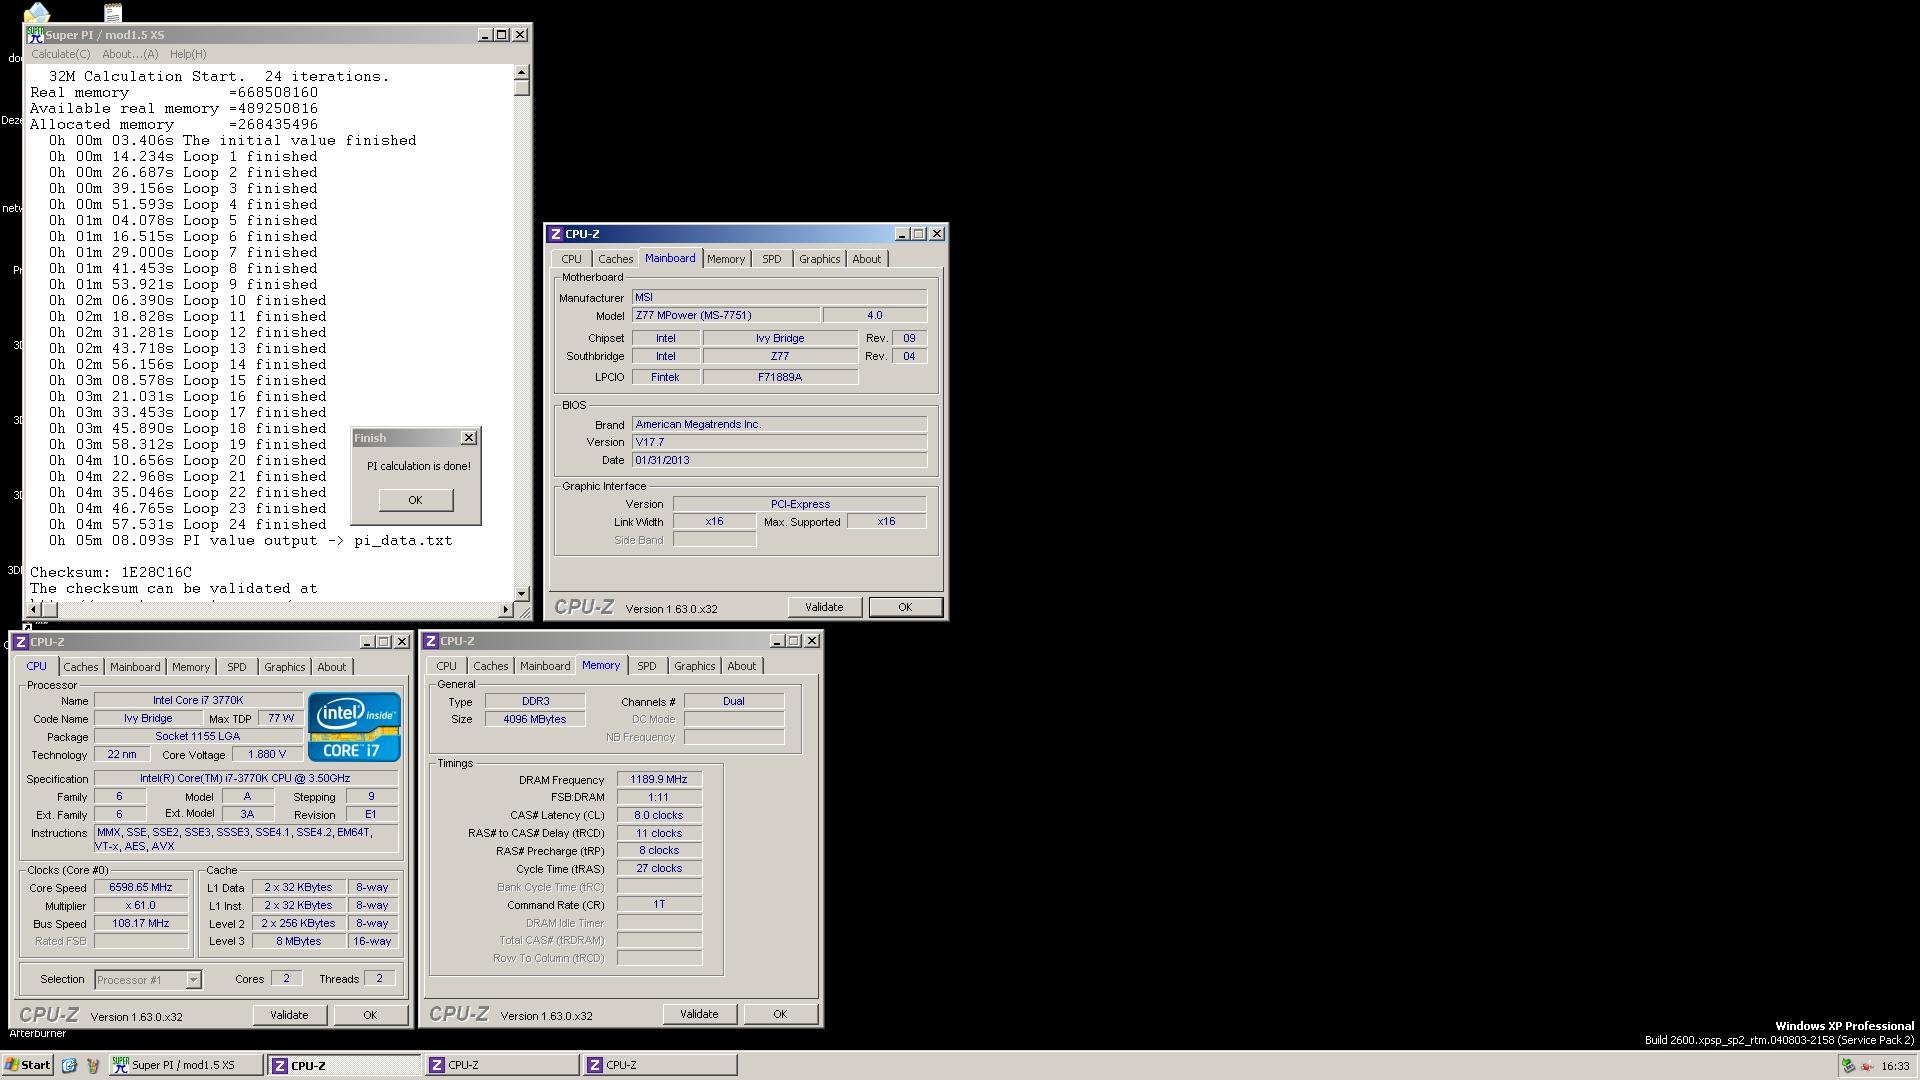Open Mainboard tab in Memory CPU-Z window
The height and width of the screenshot is (1080, 1920).
[545, 666]
